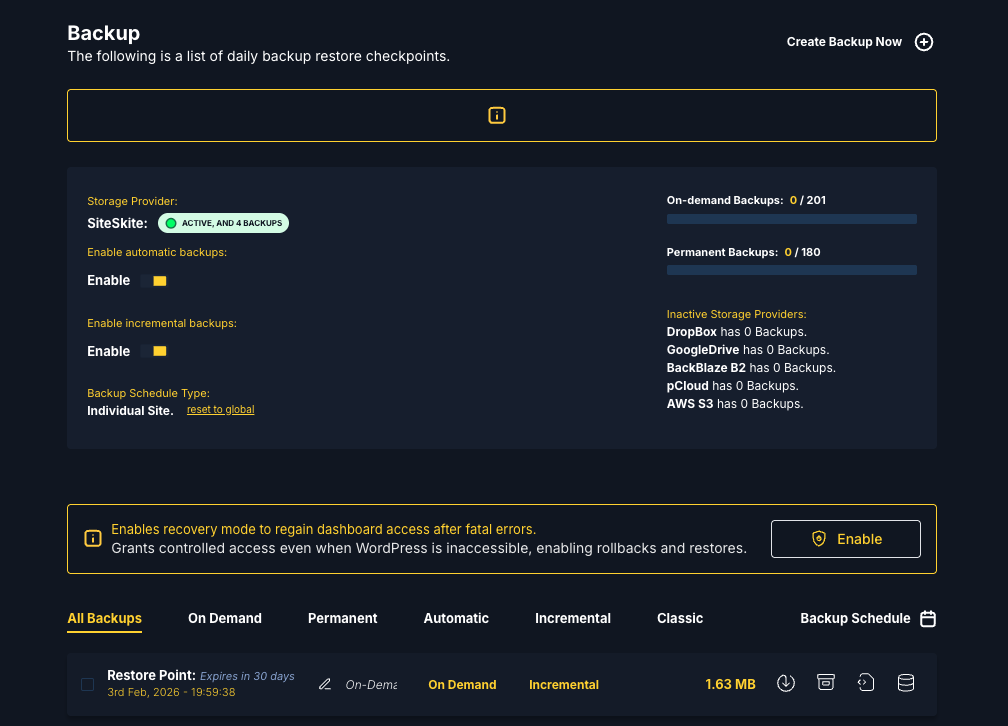
Task: Click the archive box icon on restore point
Action: point(826,683)
